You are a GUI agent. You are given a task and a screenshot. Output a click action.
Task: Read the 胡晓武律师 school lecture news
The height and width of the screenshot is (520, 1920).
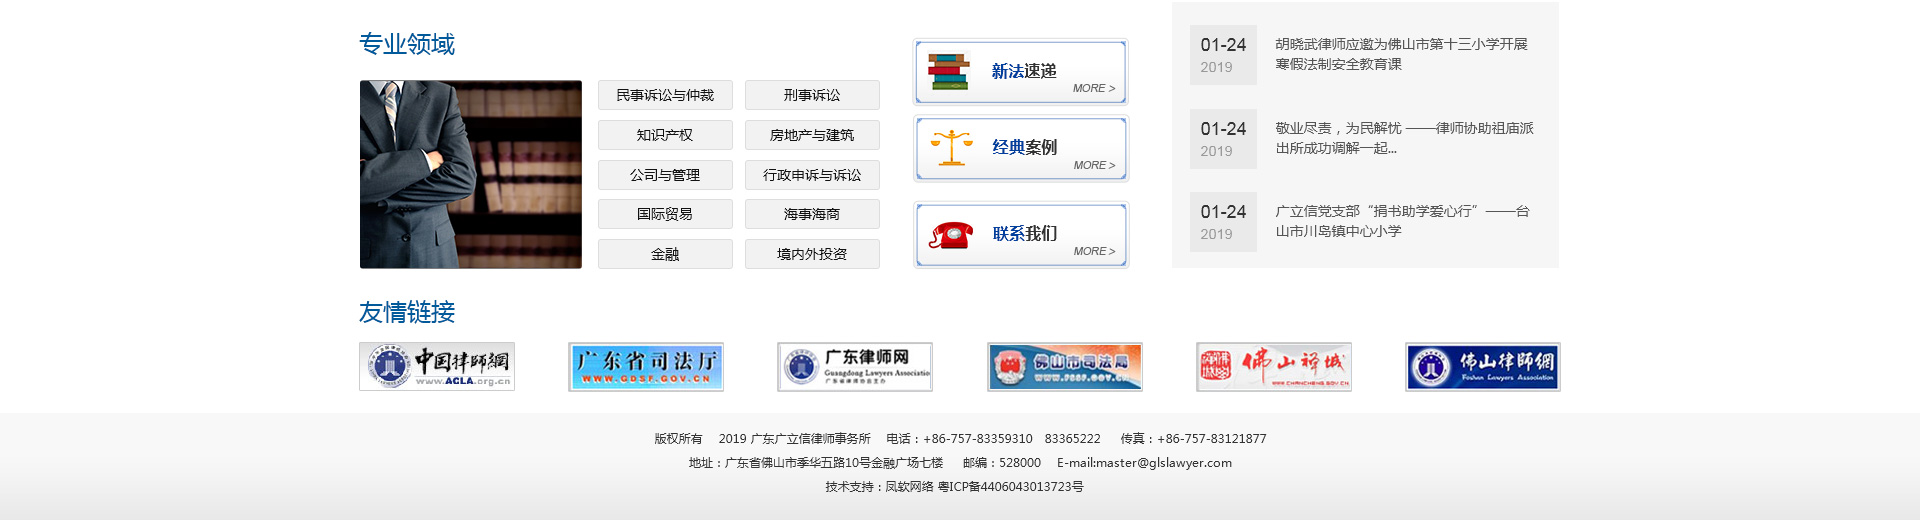[x=1400, y=54]
